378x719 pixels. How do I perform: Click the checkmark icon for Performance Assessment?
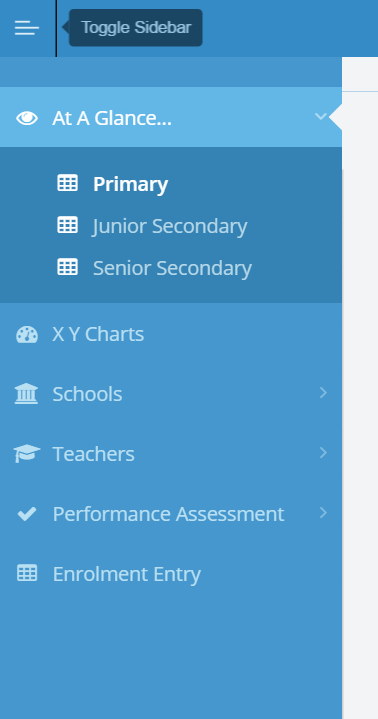click(27, 514)
